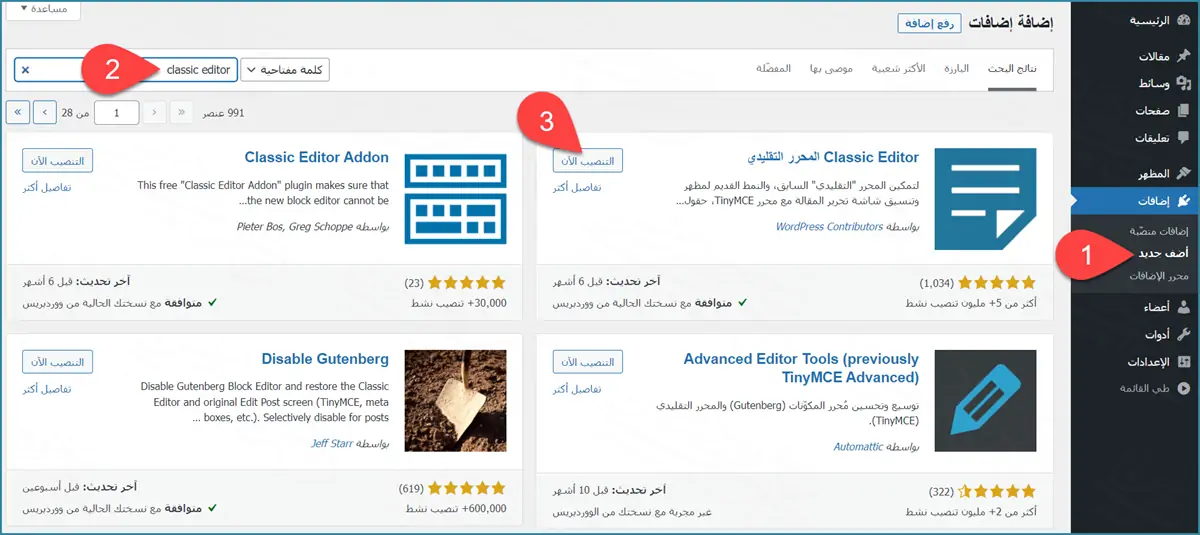Open the Tools wrench icon
The height and width of the screenshot is (535, 1200).
click(x=1184, y=334)
